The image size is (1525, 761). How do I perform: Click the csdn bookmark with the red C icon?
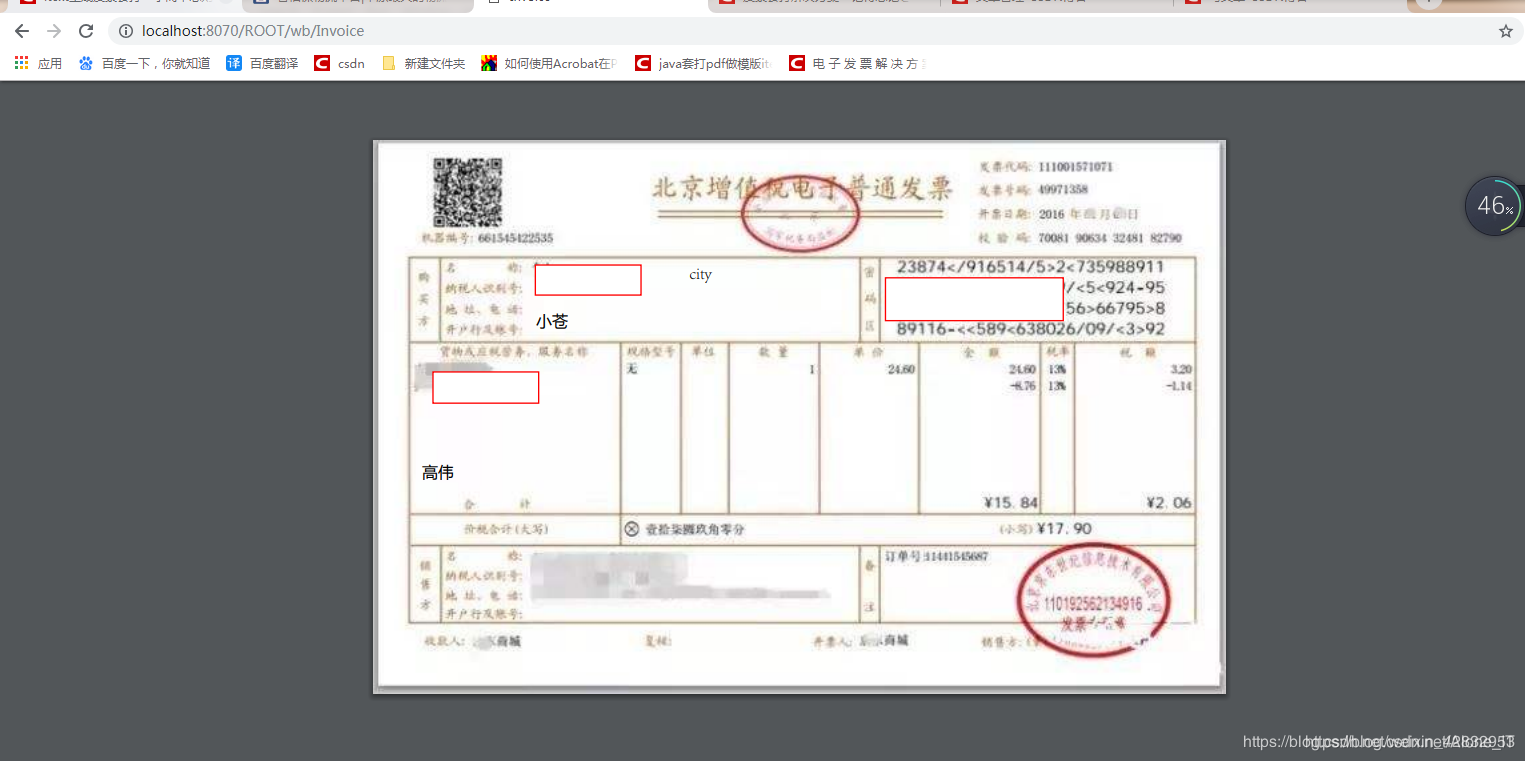coord(338,63)
